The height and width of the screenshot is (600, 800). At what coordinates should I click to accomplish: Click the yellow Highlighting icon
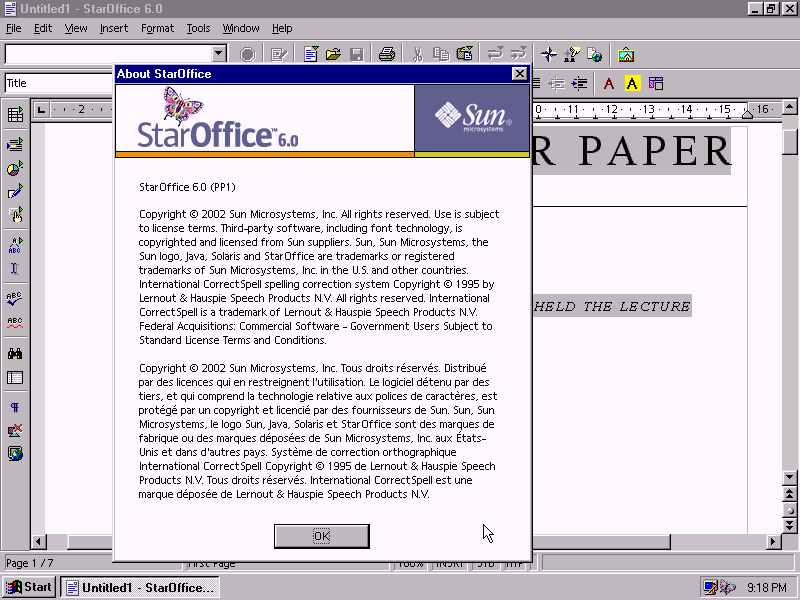[632, 83]
